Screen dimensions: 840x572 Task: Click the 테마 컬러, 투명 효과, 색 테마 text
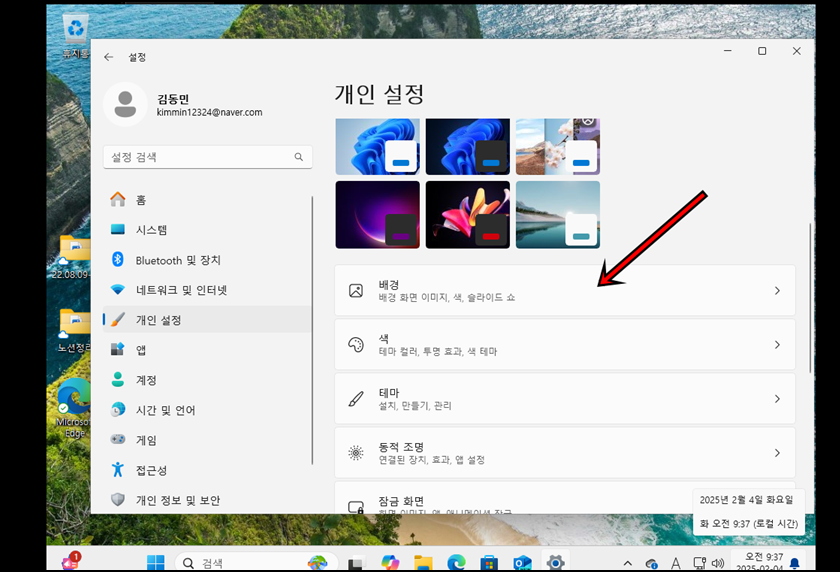(438, 351)
